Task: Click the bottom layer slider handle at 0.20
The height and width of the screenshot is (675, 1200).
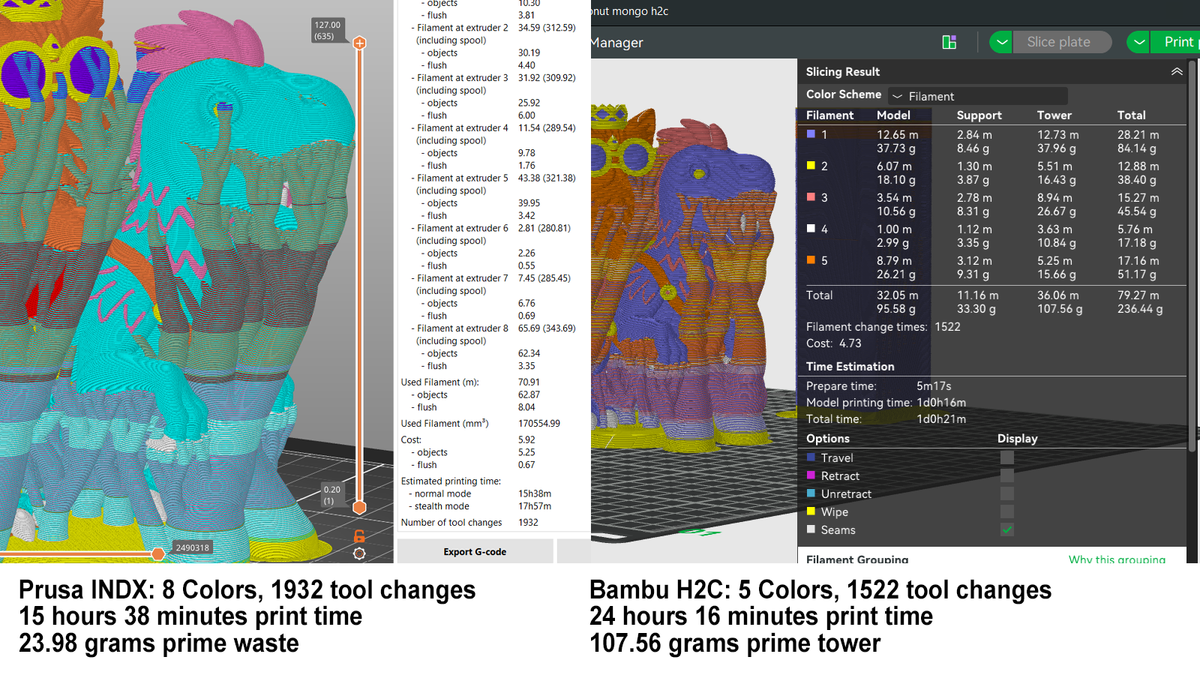Action: pos(360,508)
